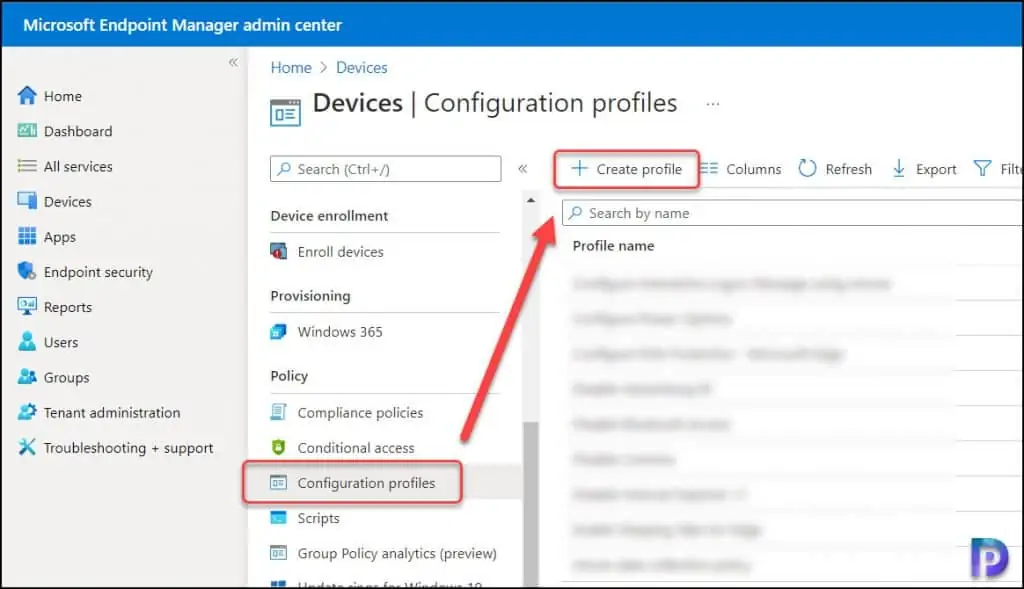Click the Columns toolbar icon
The width and height of the screenshot is (1024, 589).
(x=709, y=169)
